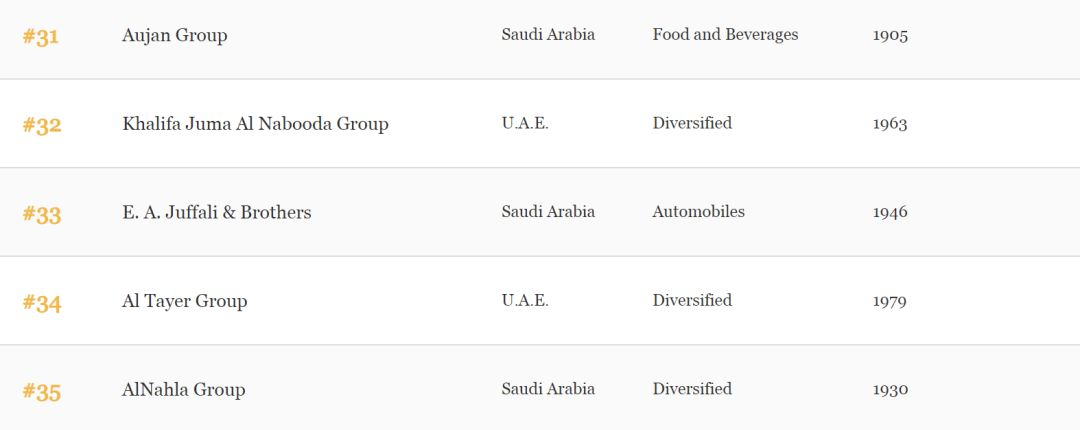Click the #33 rank number
The height and width of the screenshot is (430, 1080).
click(41, 214)
